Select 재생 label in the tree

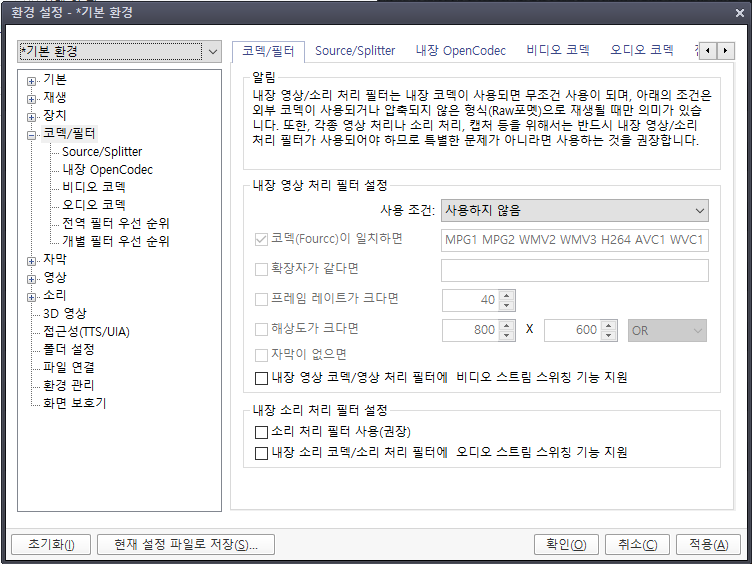coord(55,97)
